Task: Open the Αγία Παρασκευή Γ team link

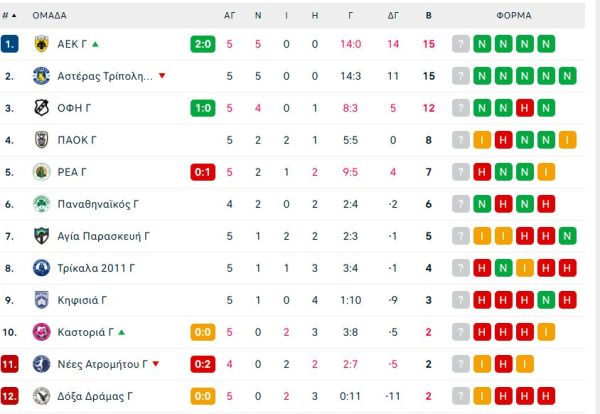Action: [x=105, y=236]
